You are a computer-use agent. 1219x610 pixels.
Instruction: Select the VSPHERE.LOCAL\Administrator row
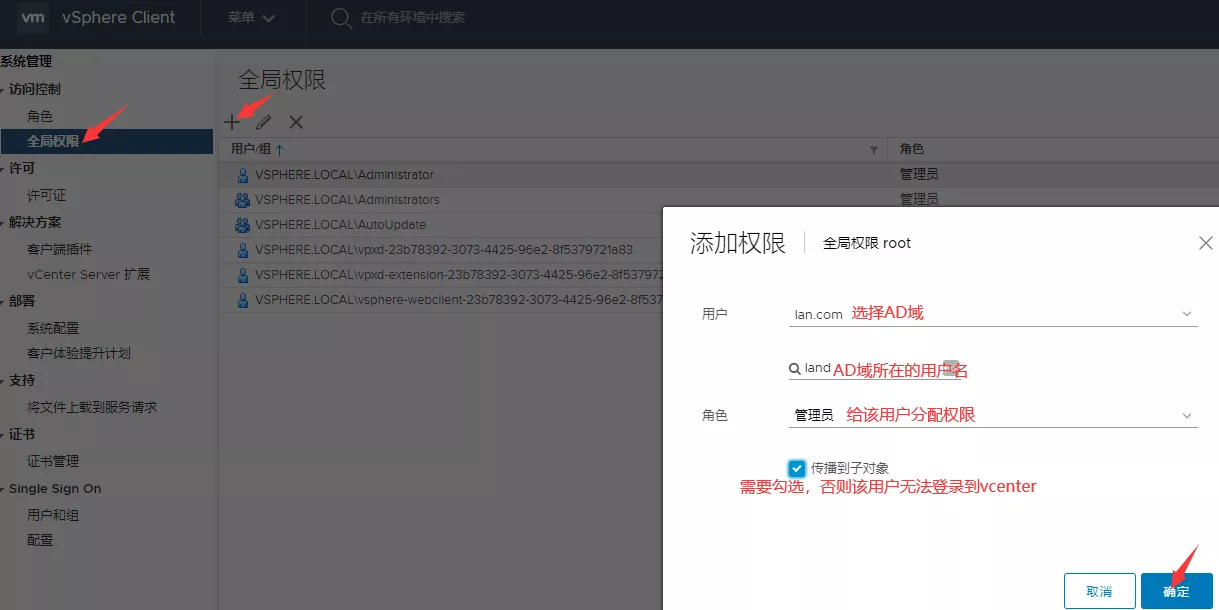click(x=344, y=175)
